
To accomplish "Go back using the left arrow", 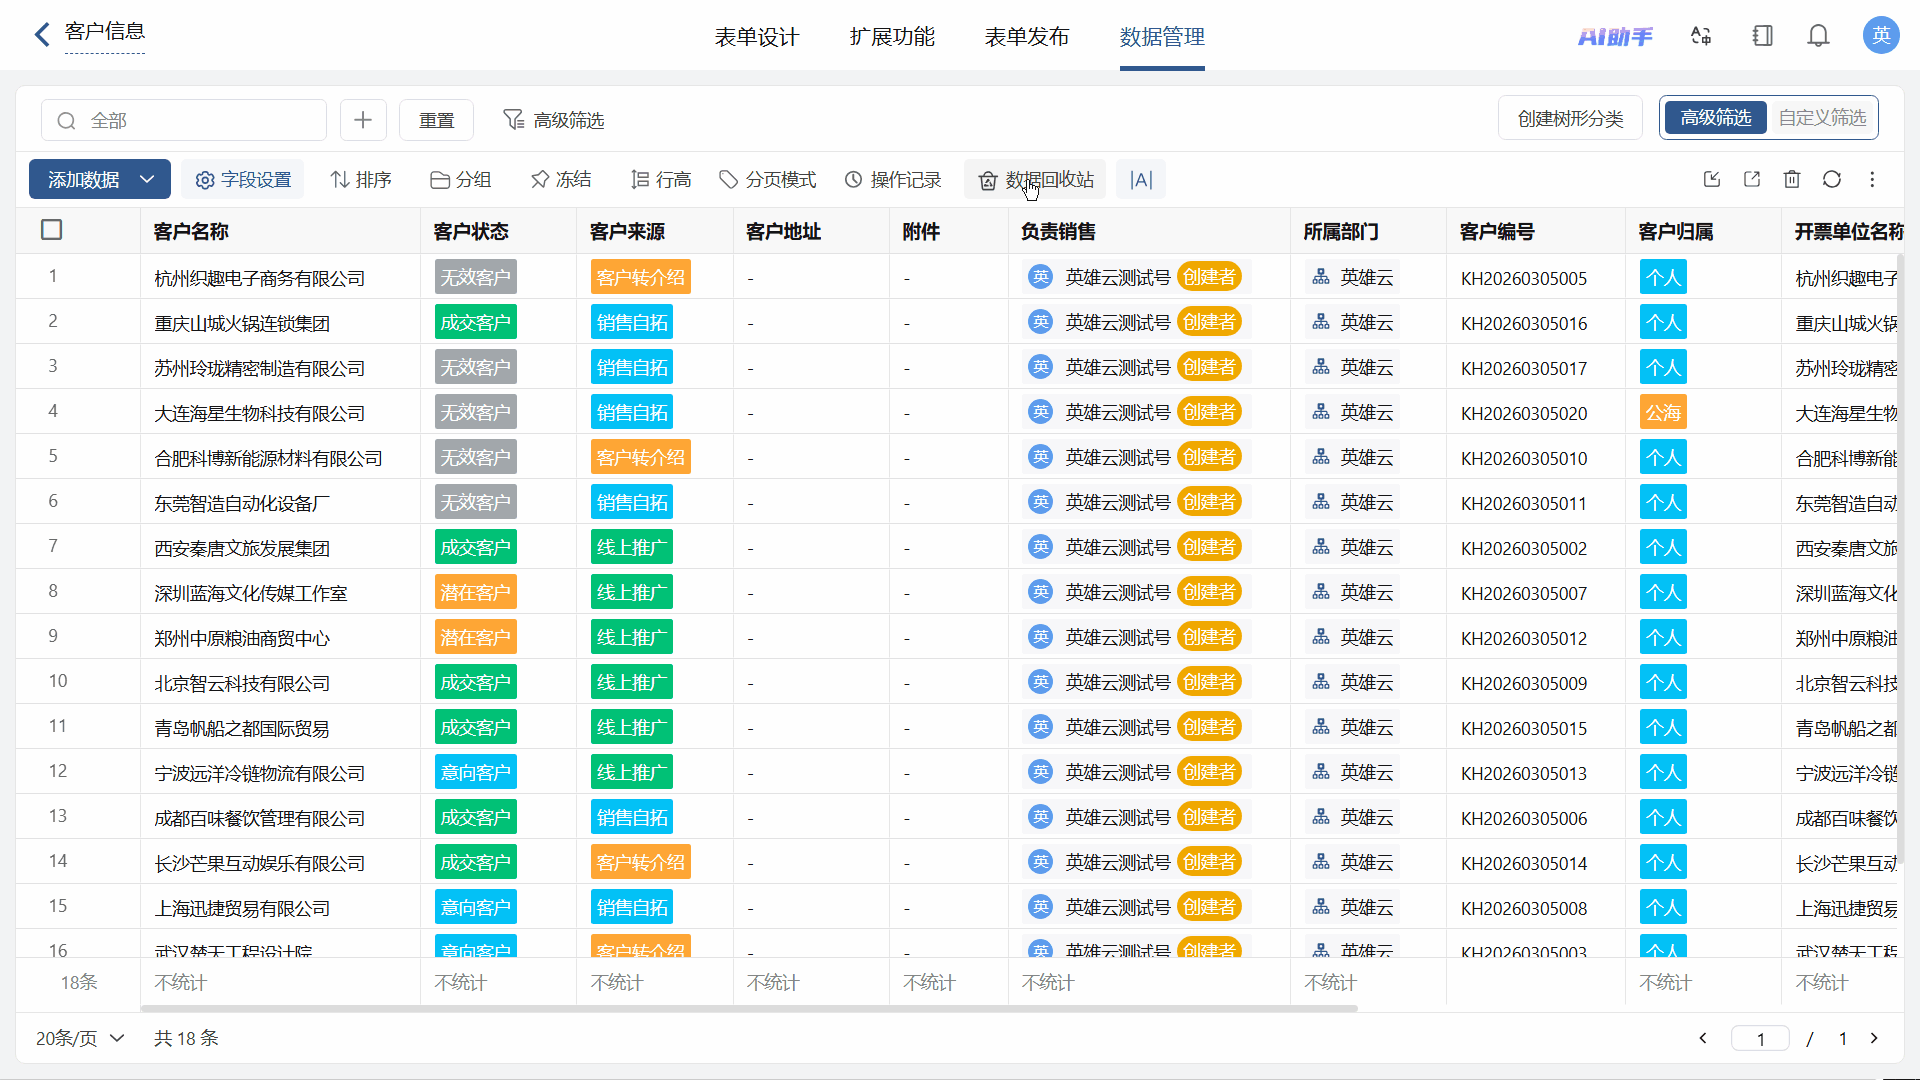I will [42, 35].
